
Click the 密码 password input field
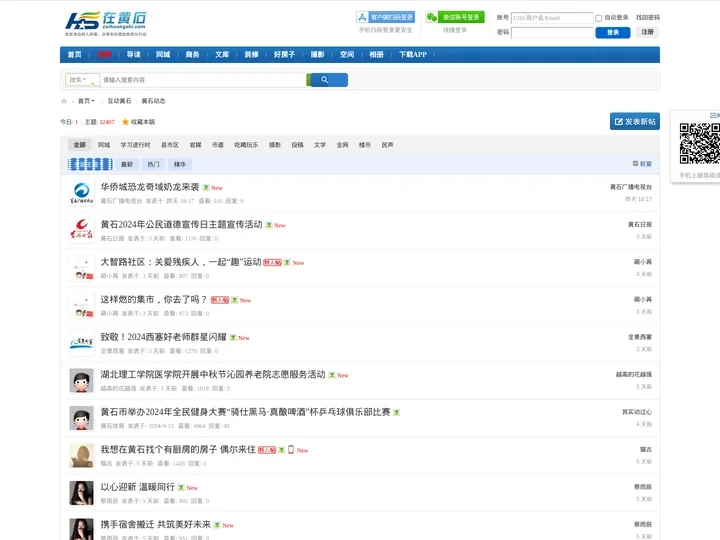552,33
